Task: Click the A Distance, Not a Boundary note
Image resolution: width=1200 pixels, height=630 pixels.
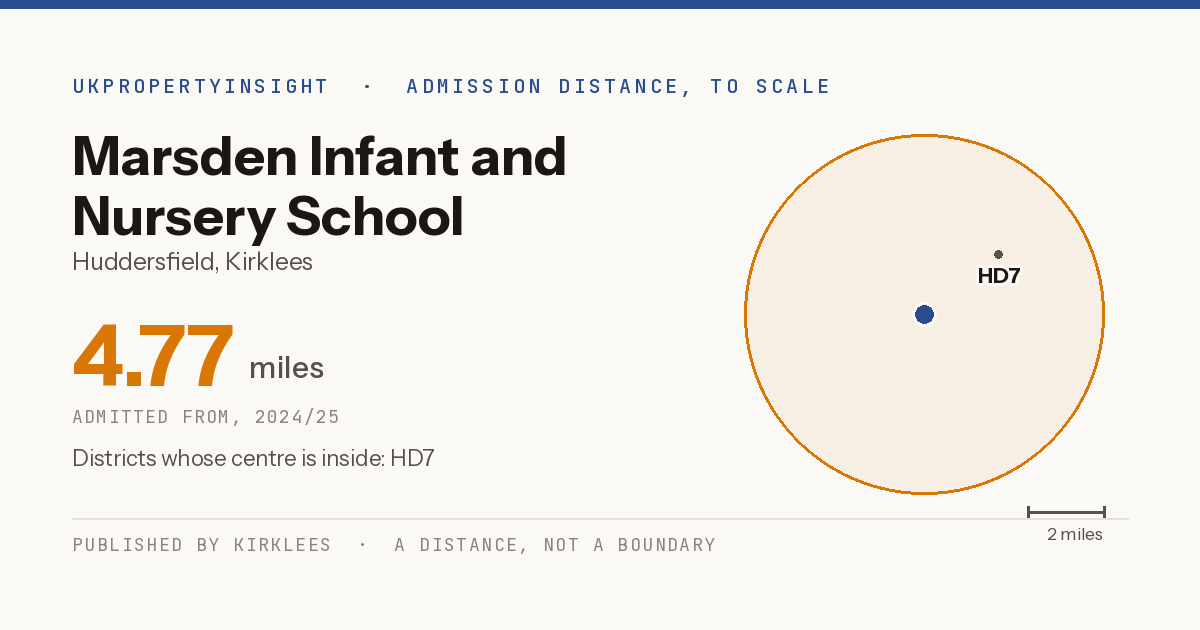Action: (555, 545)
